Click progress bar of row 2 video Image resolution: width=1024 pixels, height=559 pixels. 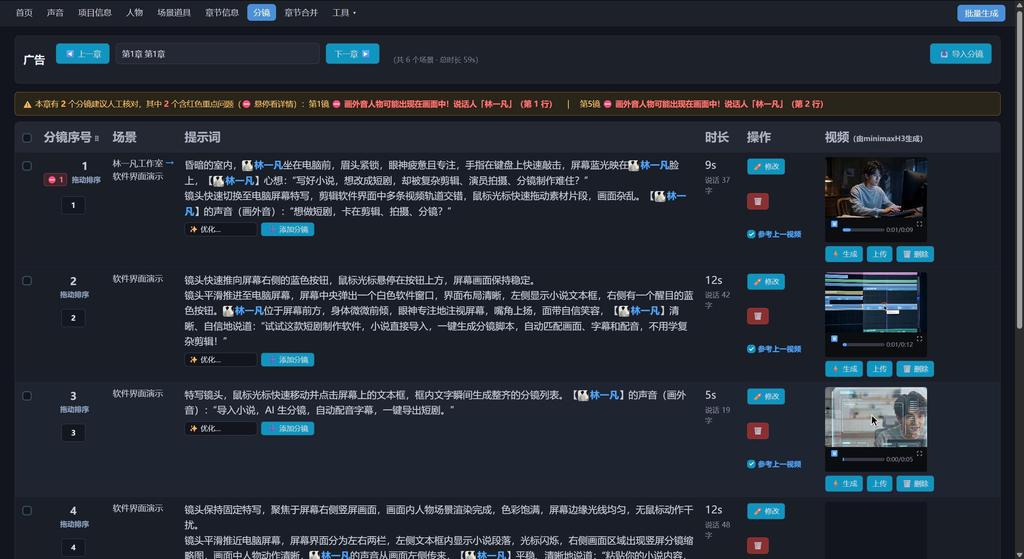[x=863, y=345]
